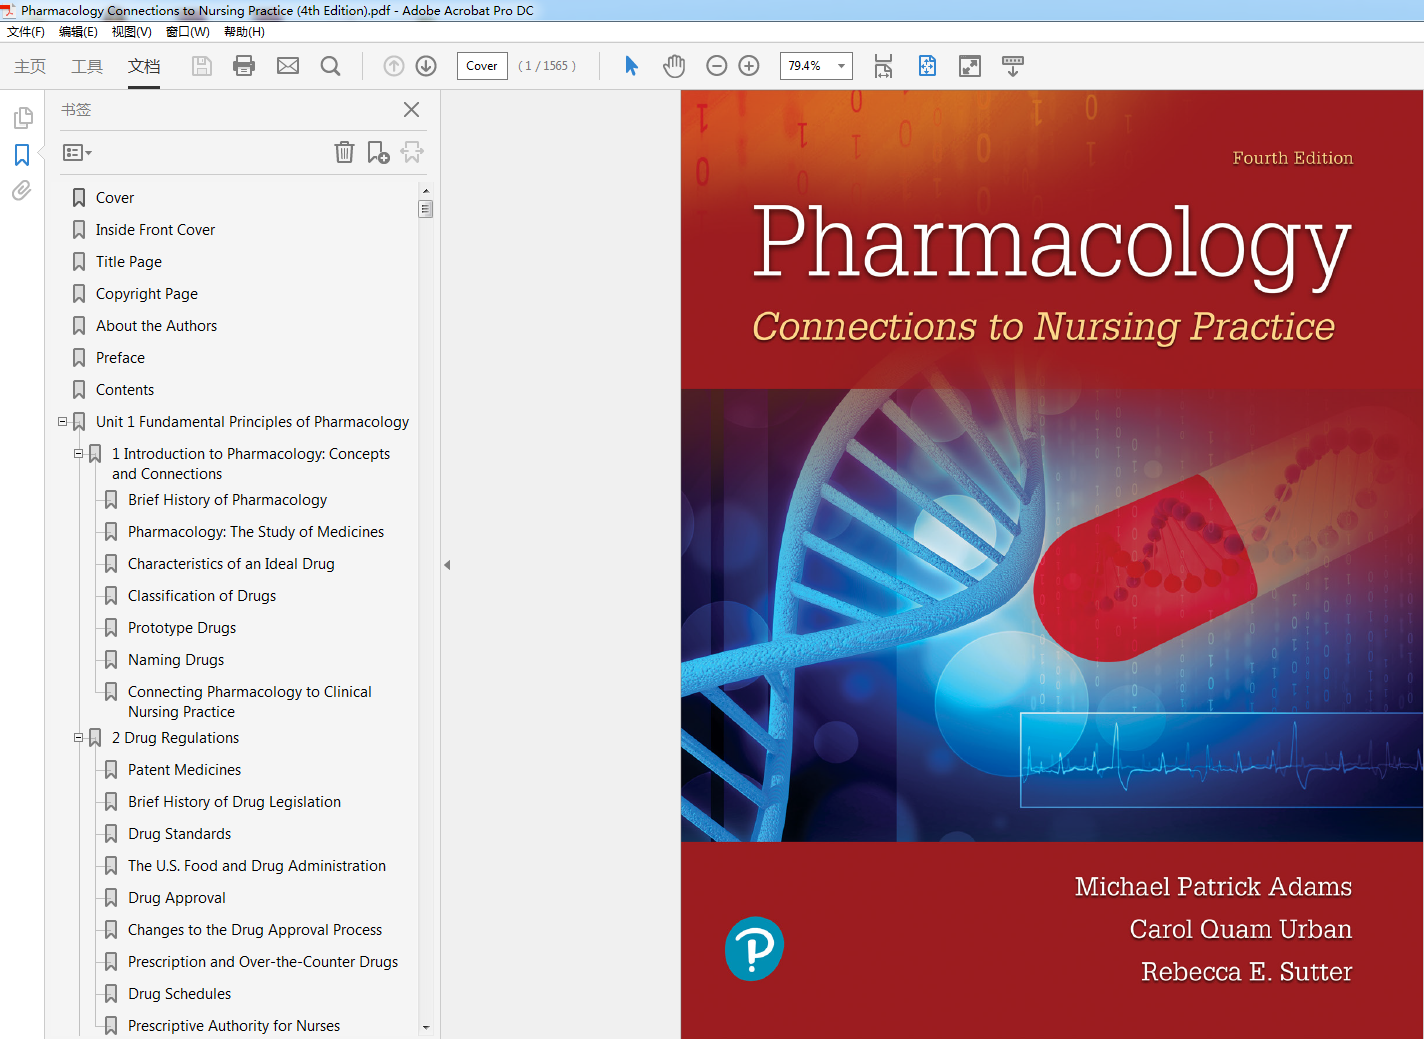
Task: Open Brief History of Drug Legislation bookmark
Action: pyautogui.click(x=234, y=802)
